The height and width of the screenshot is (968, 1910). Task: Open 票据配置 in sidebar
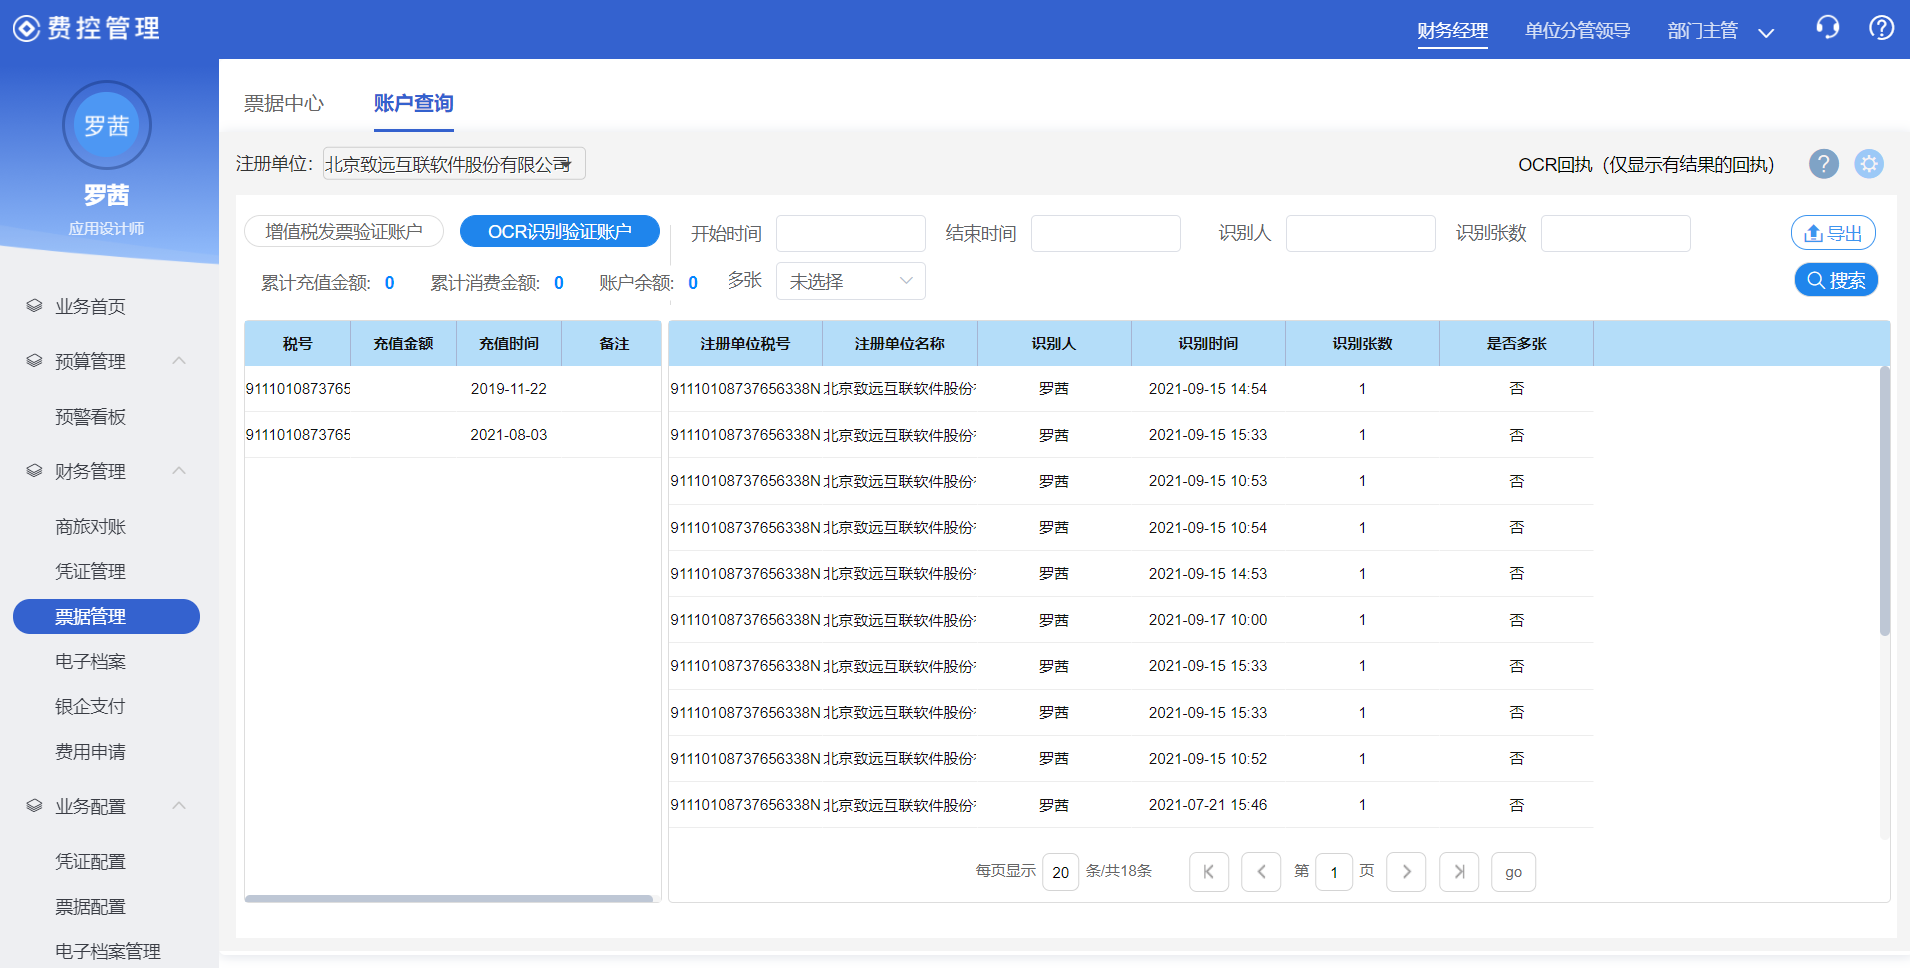tap(90, 907)
